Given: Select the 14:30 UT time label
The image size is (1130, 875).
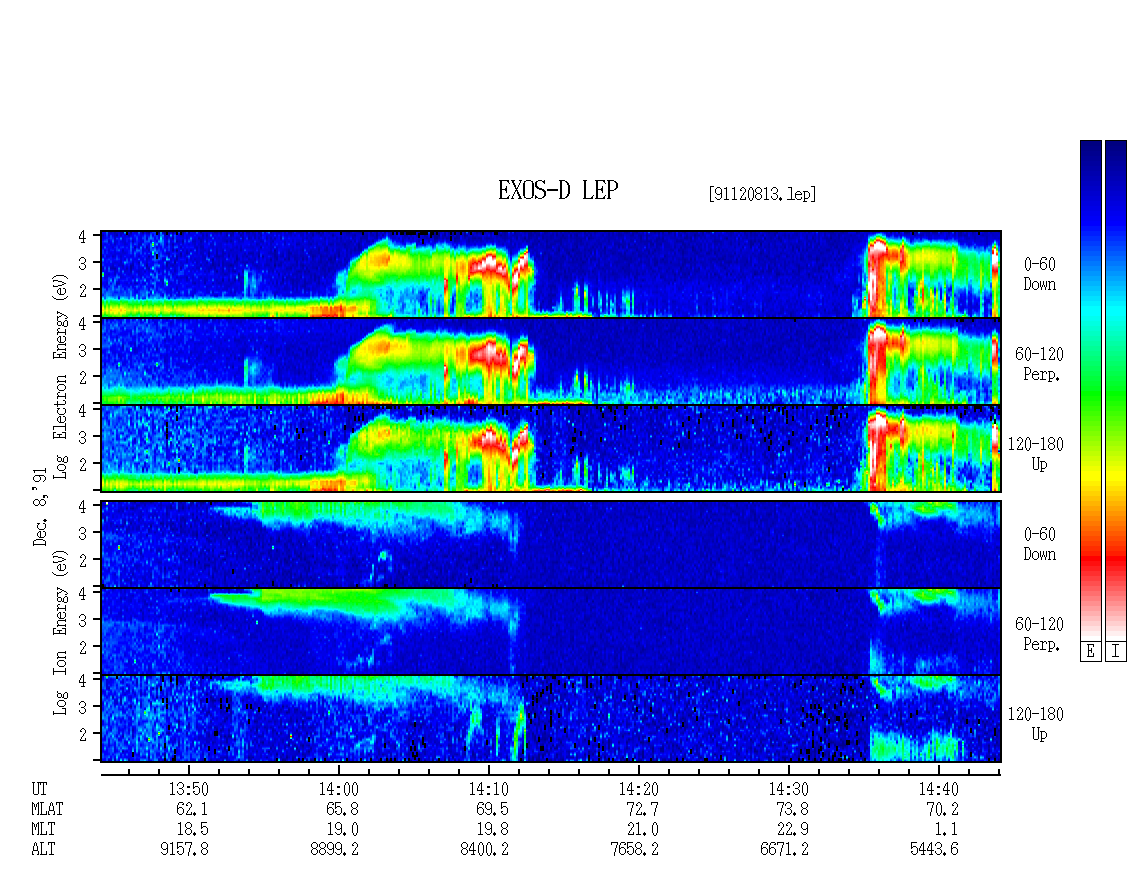Looking at the screenshot, I should (788, 789).
